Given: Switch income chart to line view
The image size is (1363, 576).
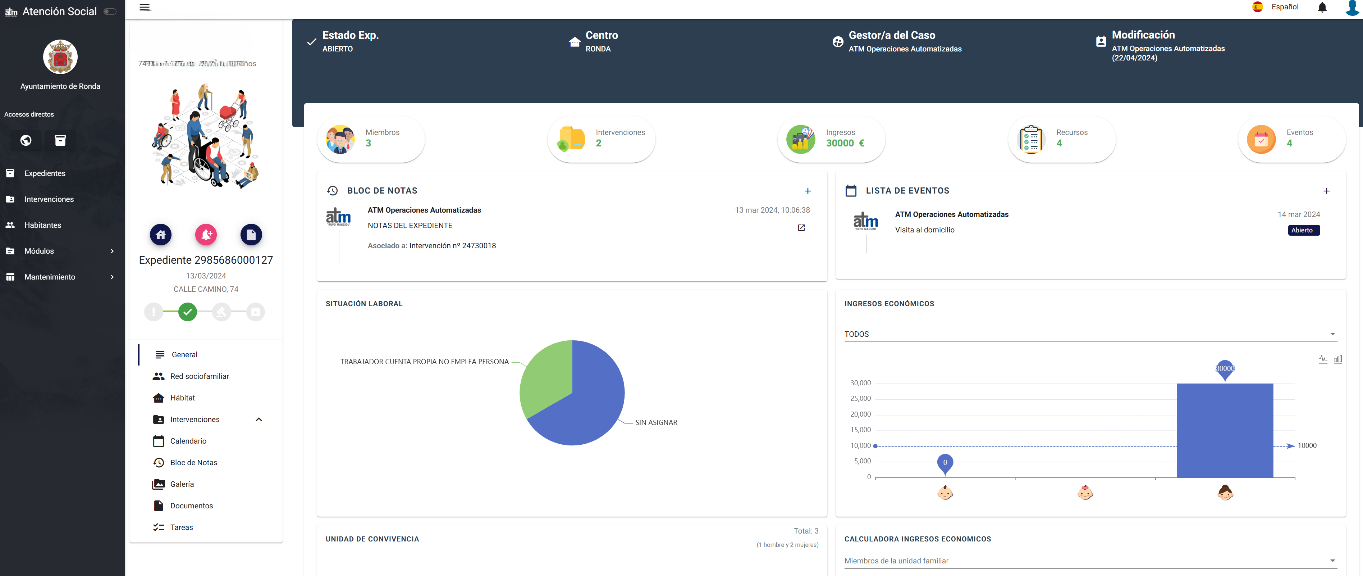Looking at the screenshot, I should click(1322, 359).
